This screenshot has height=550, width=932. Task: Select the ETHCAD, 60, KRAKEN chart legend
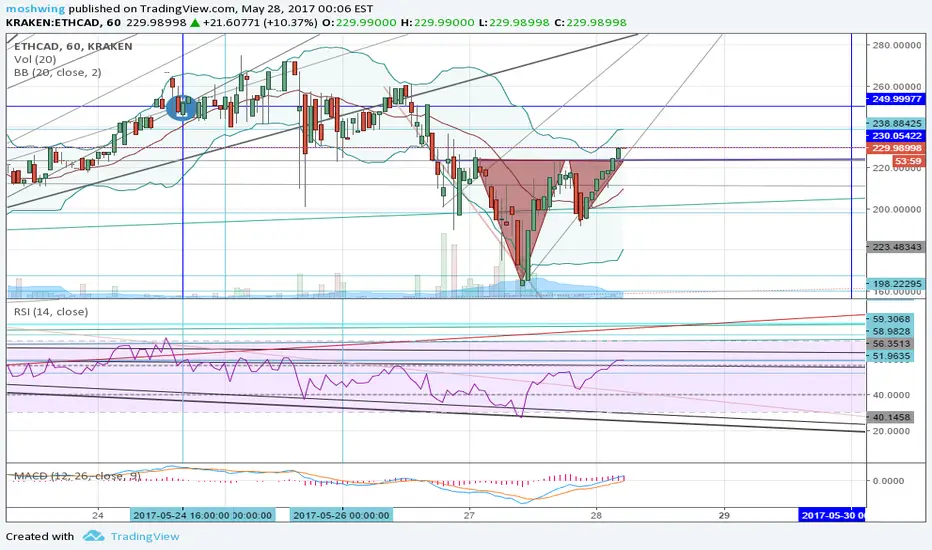coord(73,46)
